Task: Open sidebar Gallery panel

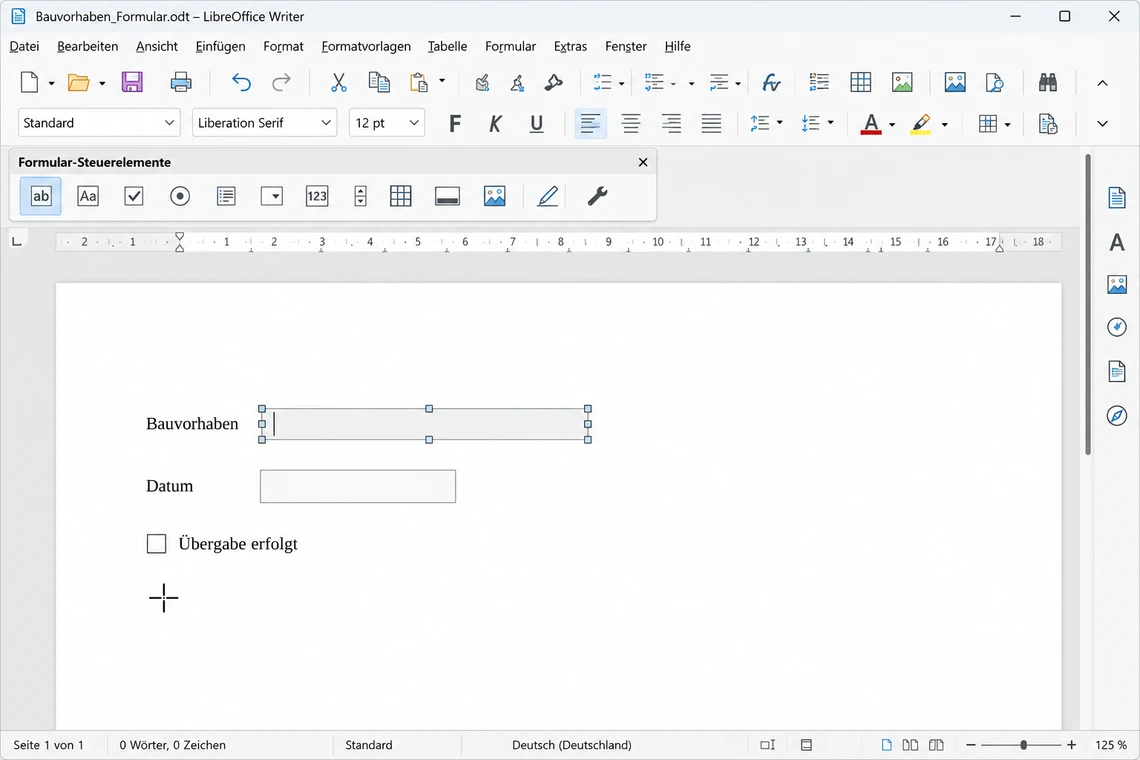Action: [1117, 284]
